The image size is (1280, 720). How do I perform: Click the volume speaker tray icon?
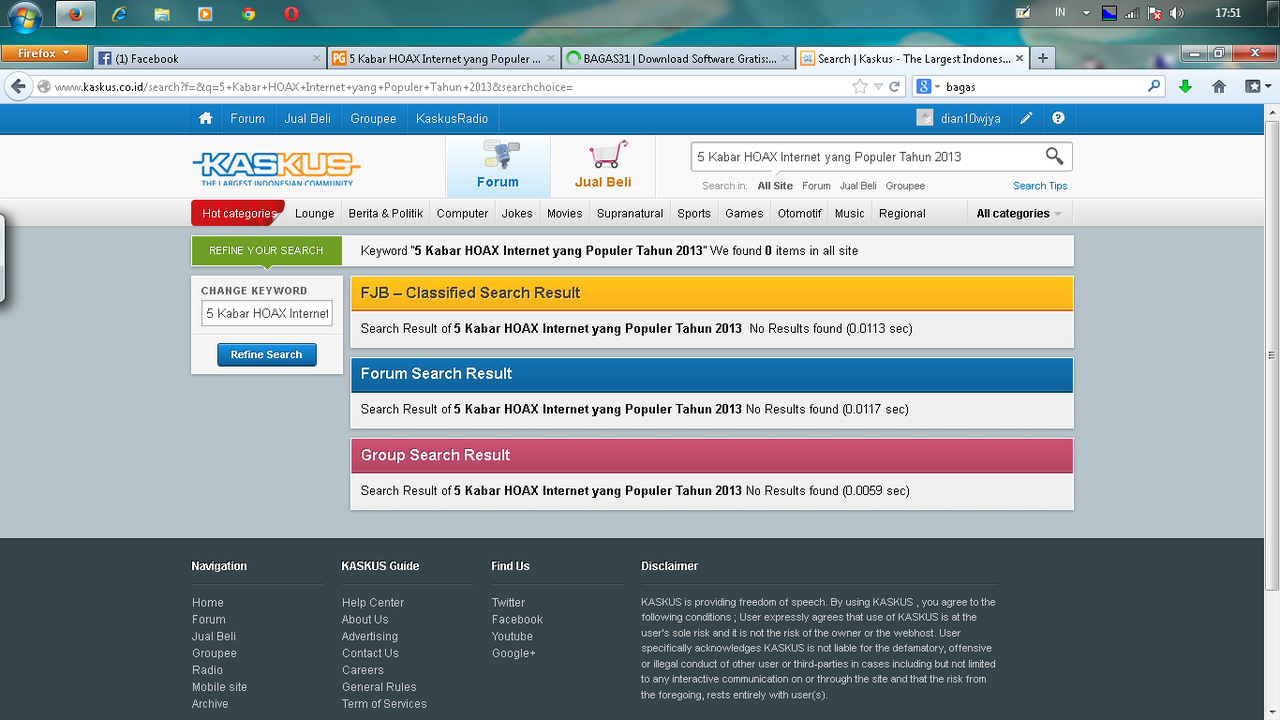pyautogui.click(x=1177, y=14)
